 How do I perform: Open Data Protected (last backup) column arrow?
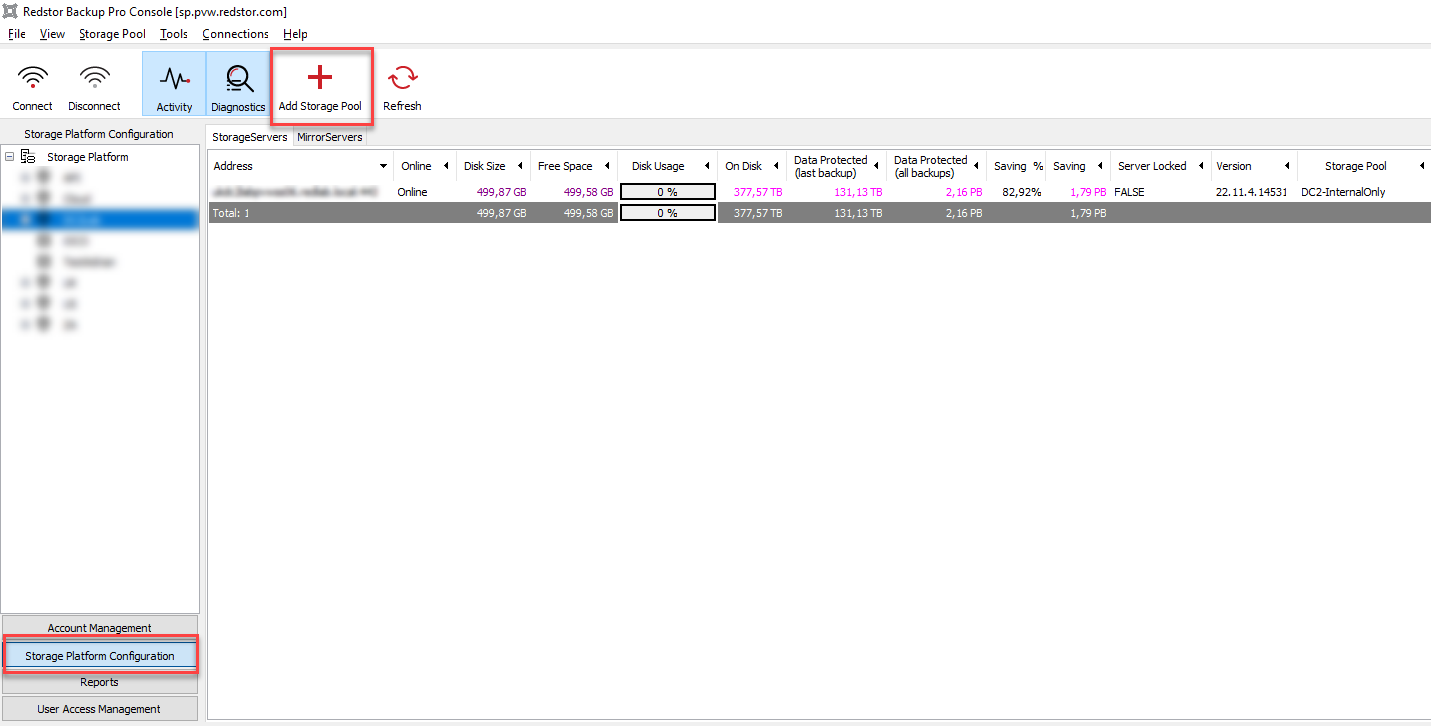point(876,166)
